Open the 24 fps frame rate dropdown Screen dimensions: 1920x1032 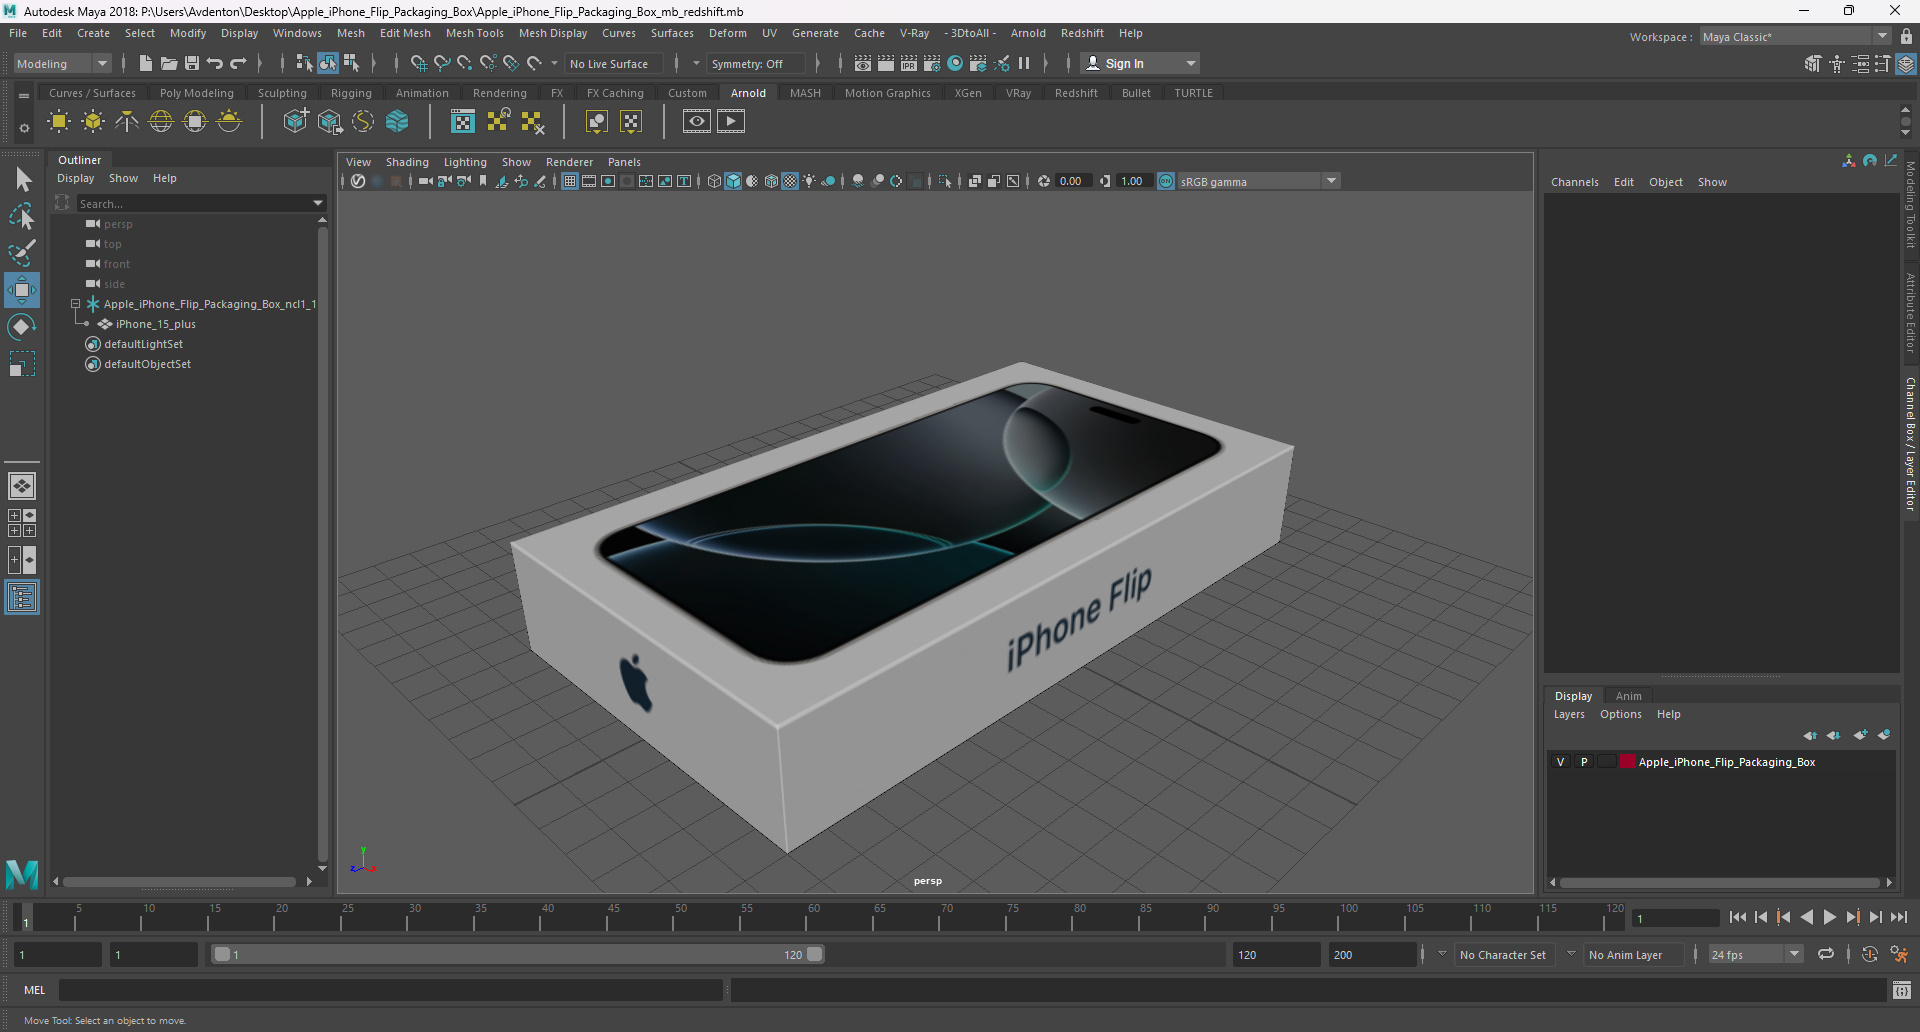pyautogui.click(x=1755, y=955)
